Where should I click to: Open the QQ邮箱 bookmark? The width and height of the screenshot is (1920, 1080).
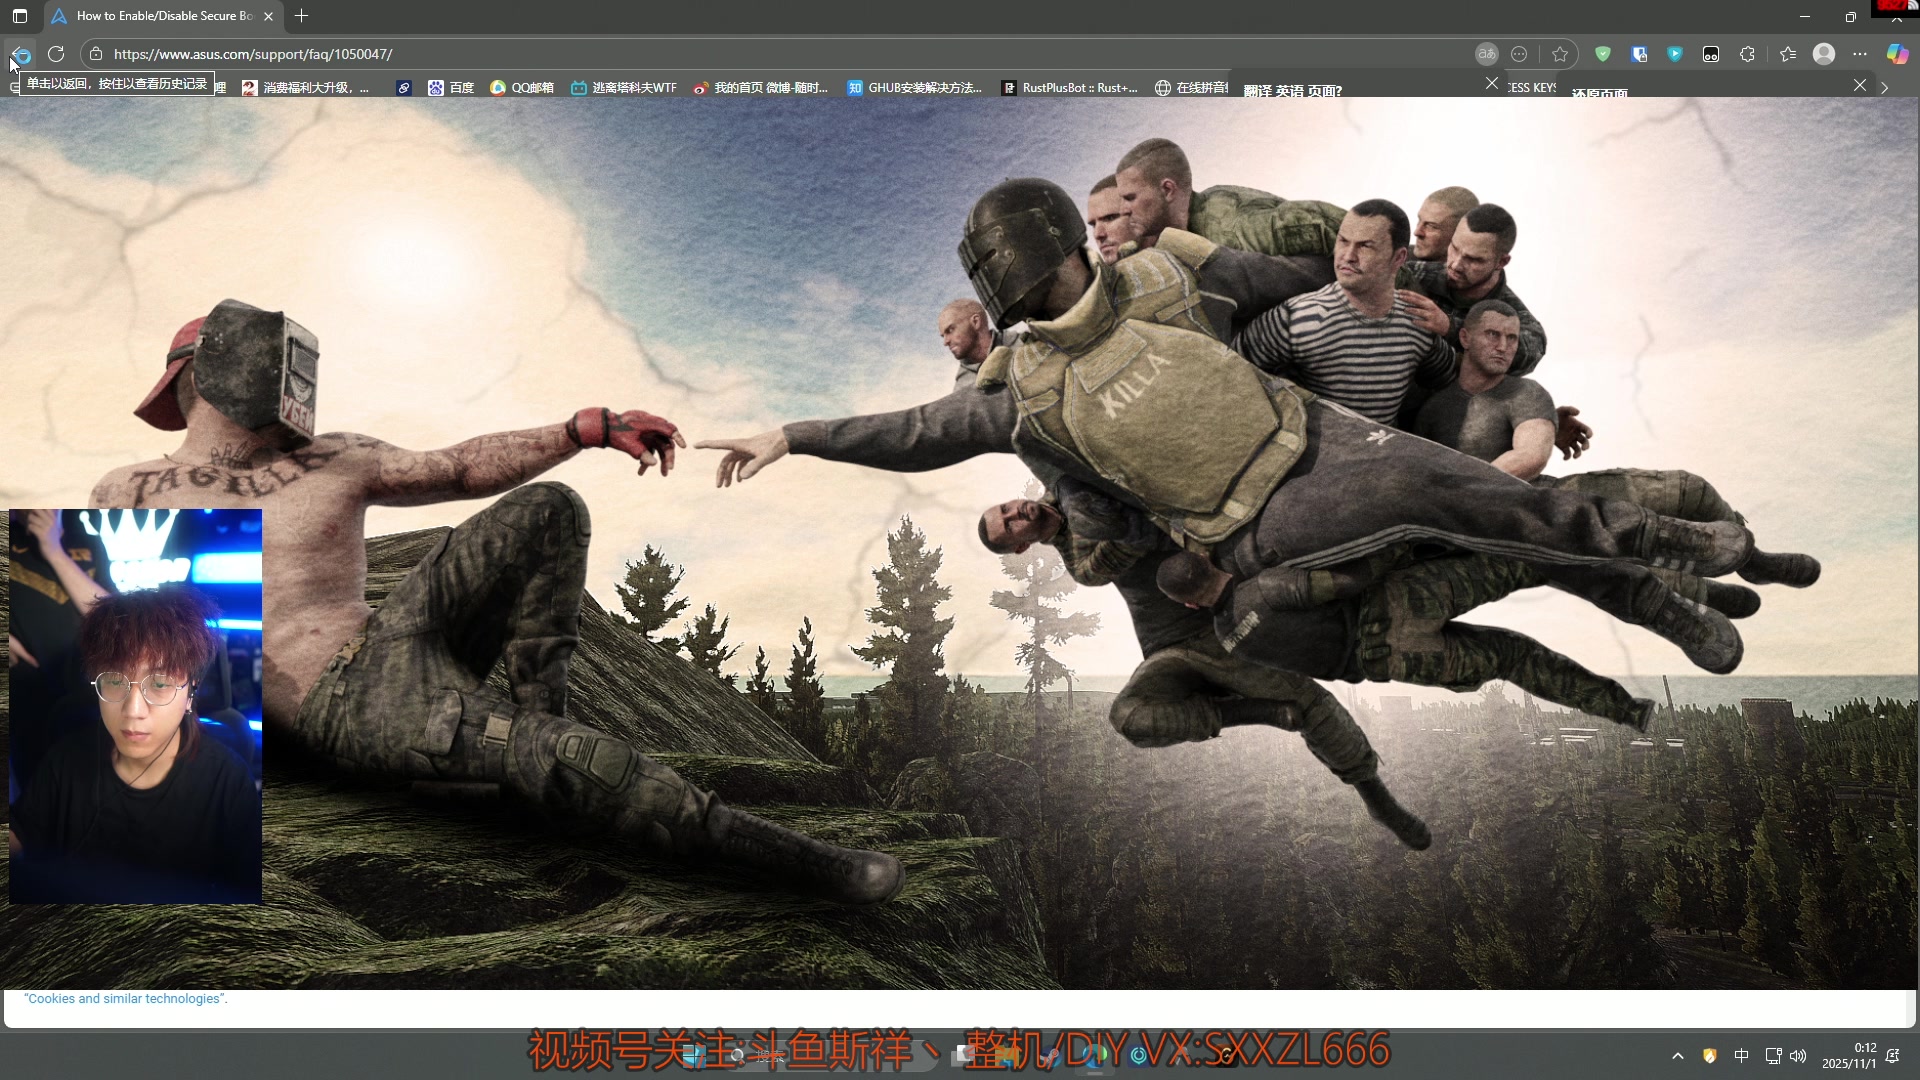tap(522, 88)
